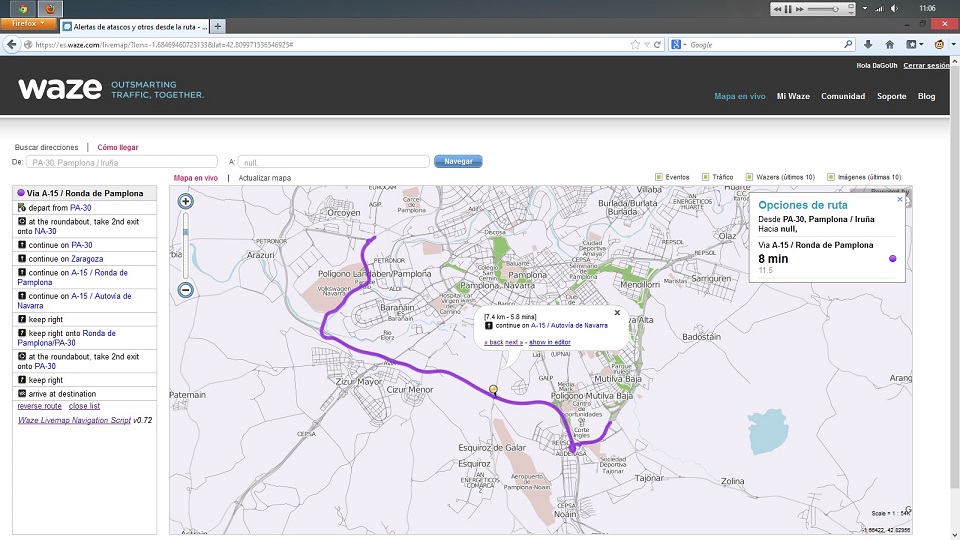
Task: Click the yellow route marker pin on map
Action: point(493,390)
